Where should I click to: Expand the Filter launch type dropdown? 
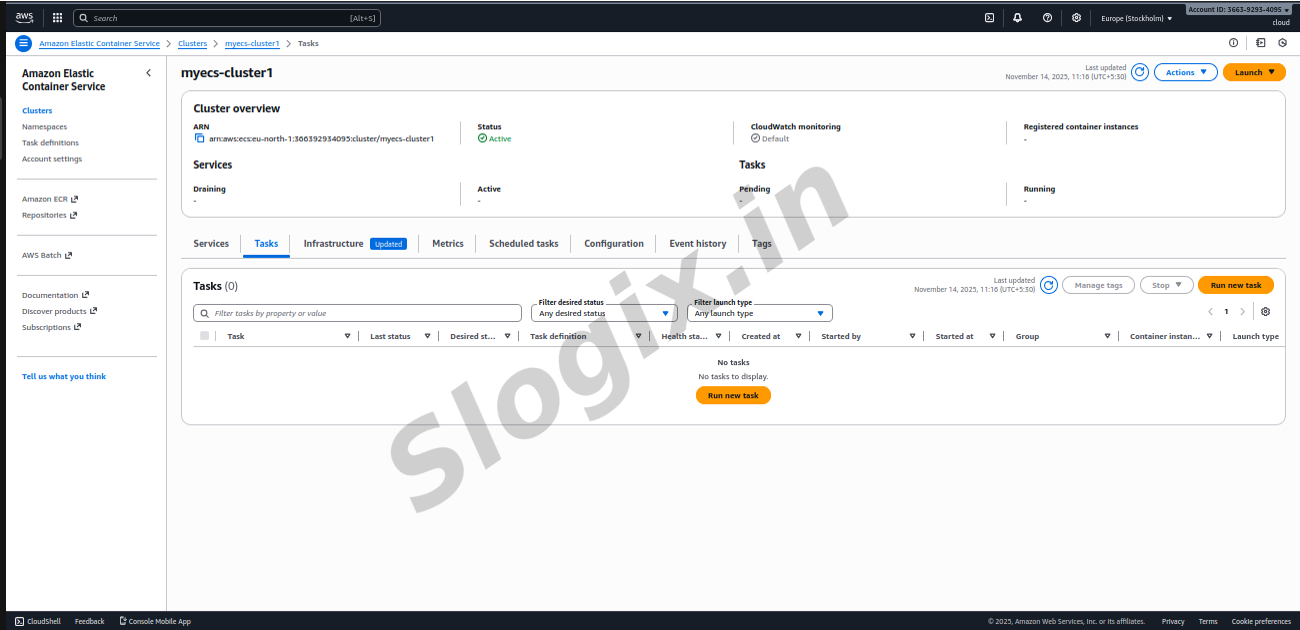pos(759,313)
